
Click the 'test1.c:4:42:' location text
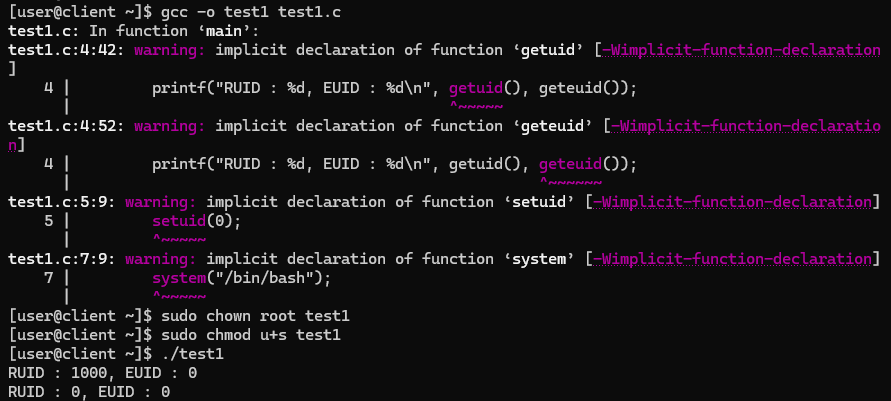[x=66, y=50]
